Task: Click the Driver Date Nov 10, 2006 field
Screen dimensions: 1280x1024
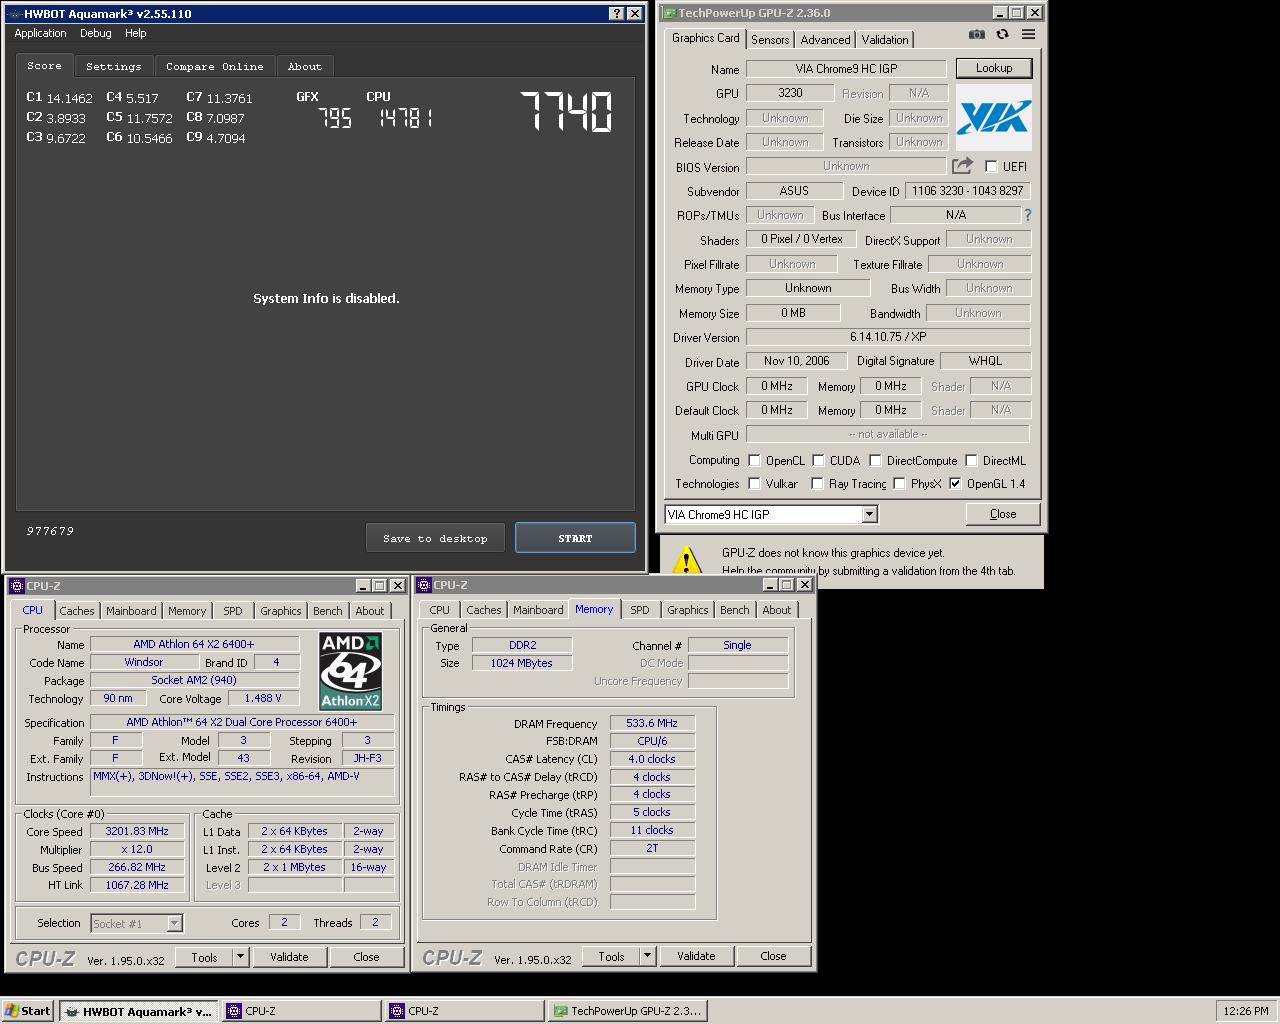Action: (797, 361)
